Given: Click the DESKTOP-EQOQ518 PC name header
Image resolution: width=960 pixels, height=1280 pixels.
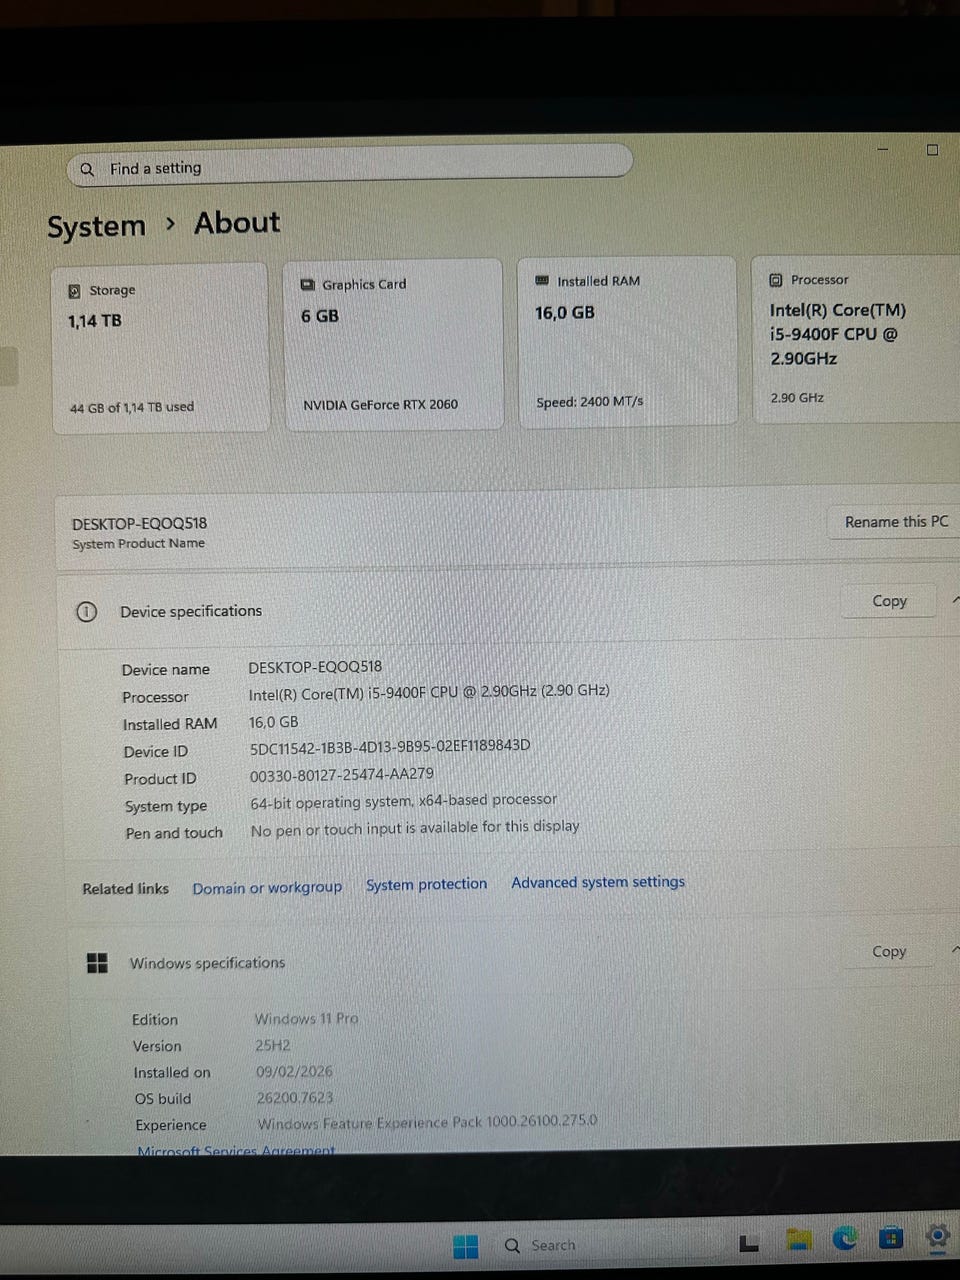Looking at the screenshot, I should [x=139, y=524].
